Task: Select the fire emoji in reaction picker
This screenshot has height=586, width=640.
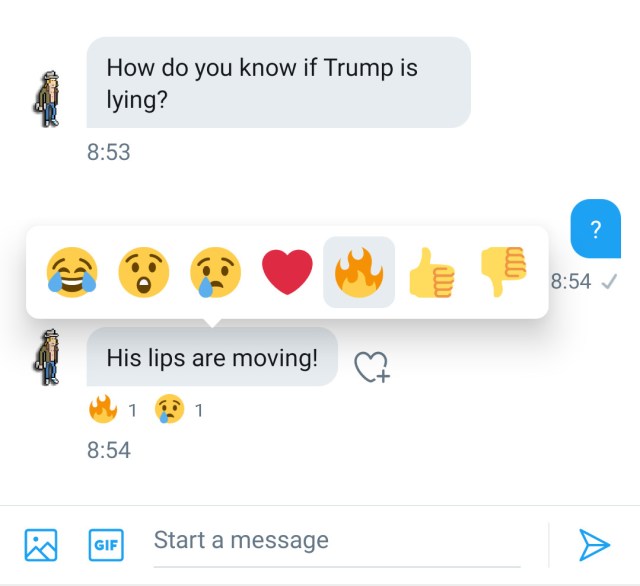Action: point(359,272)
